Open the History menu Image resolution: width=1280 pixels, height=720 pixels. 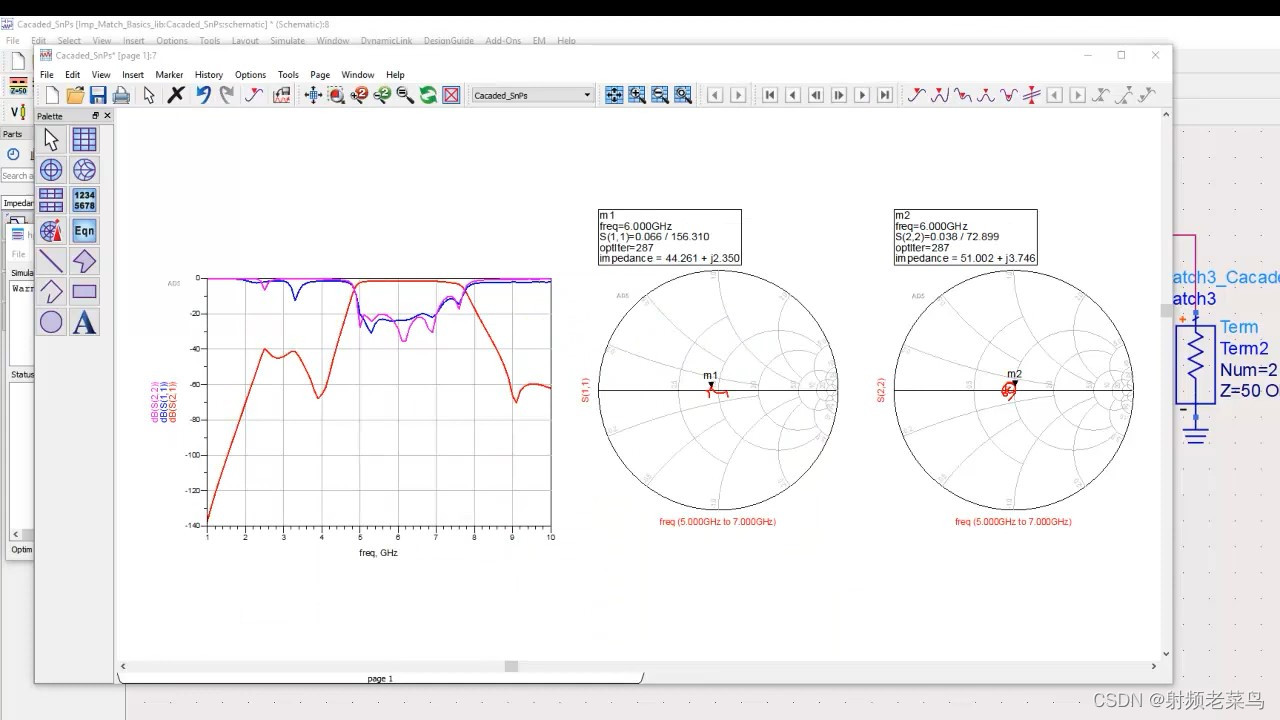tap(209, 75)
